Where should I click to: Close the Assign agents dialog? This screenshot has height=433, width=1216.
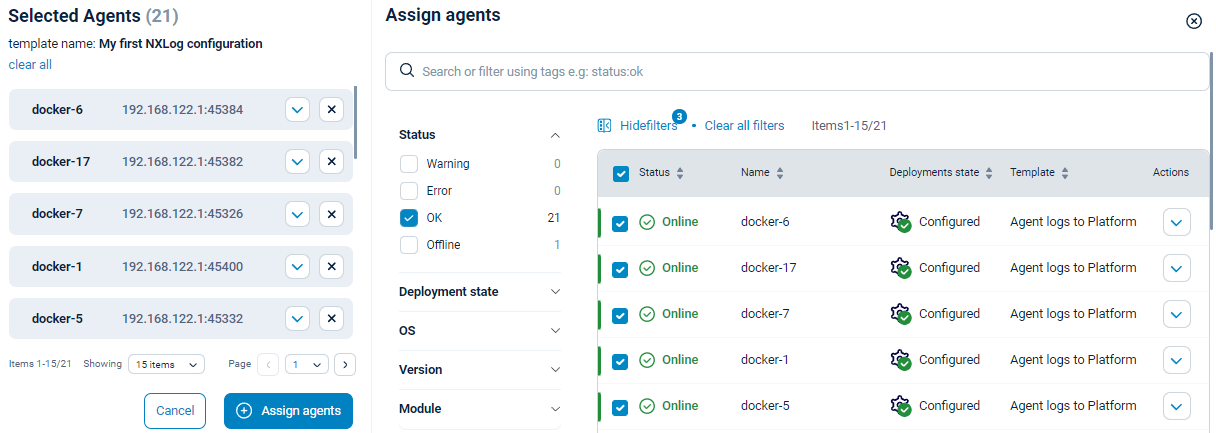point(1193,22)
